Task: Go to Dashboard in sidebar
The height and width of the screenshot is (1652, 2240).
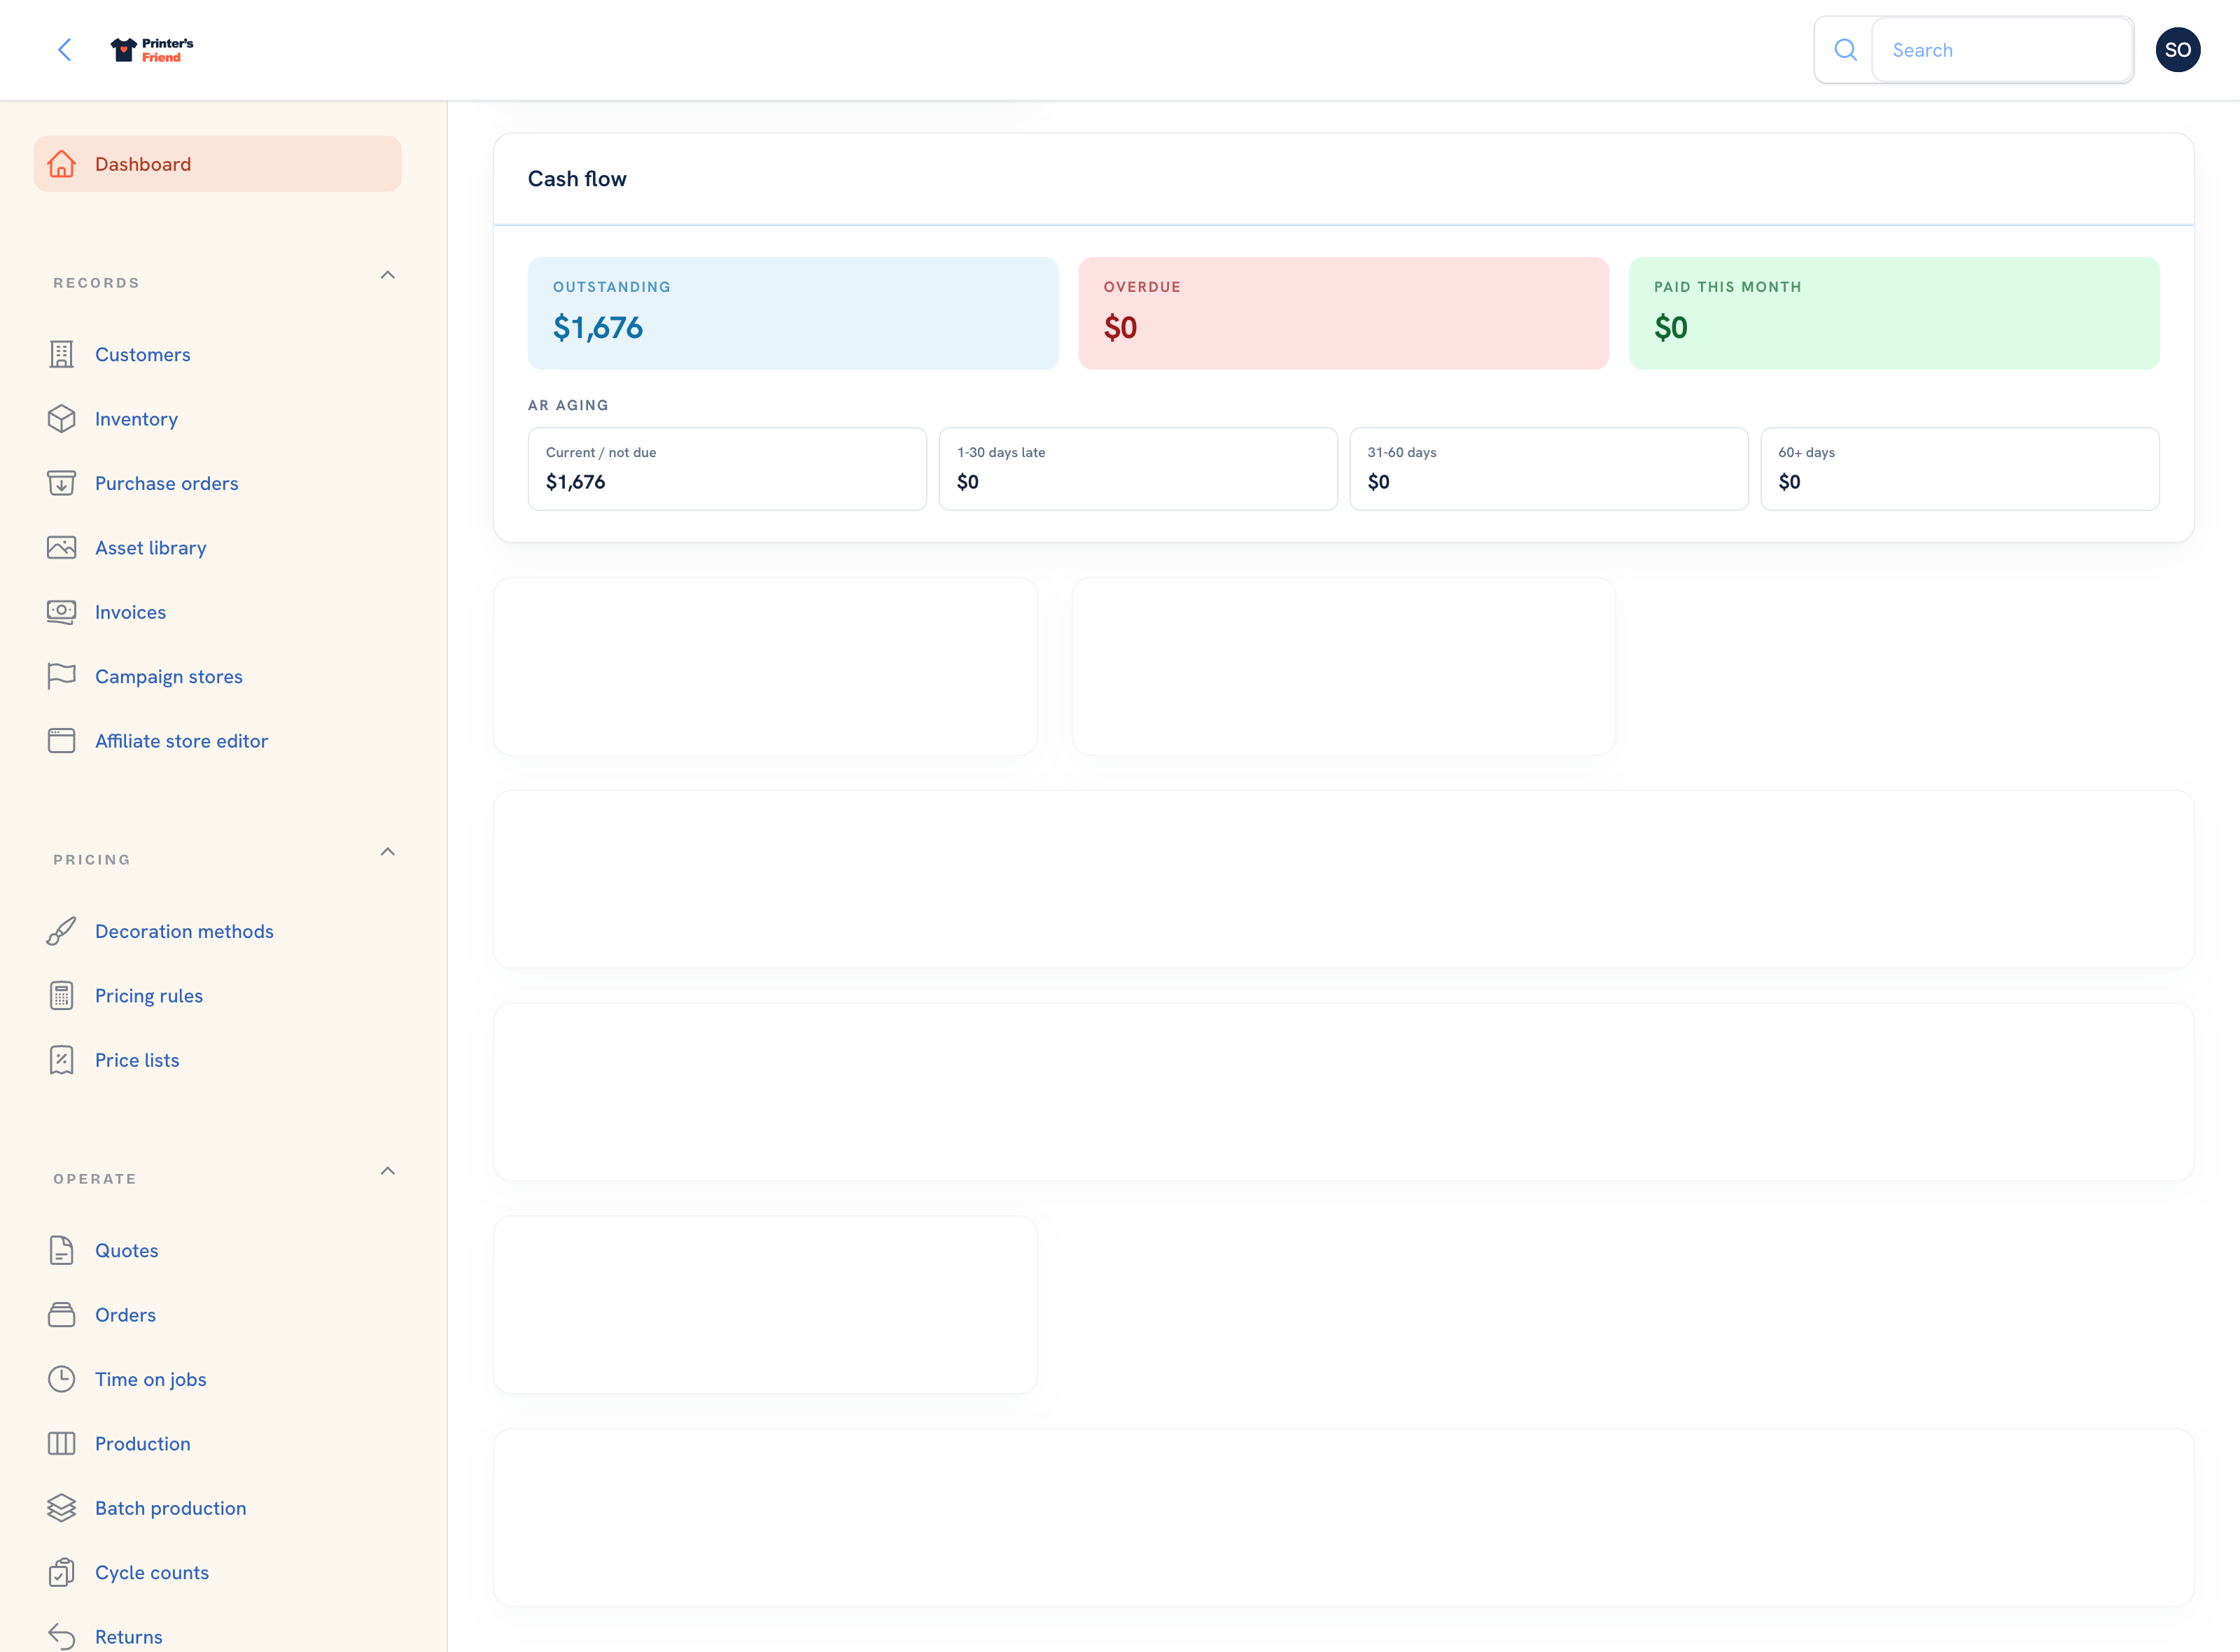Action: 218,164
